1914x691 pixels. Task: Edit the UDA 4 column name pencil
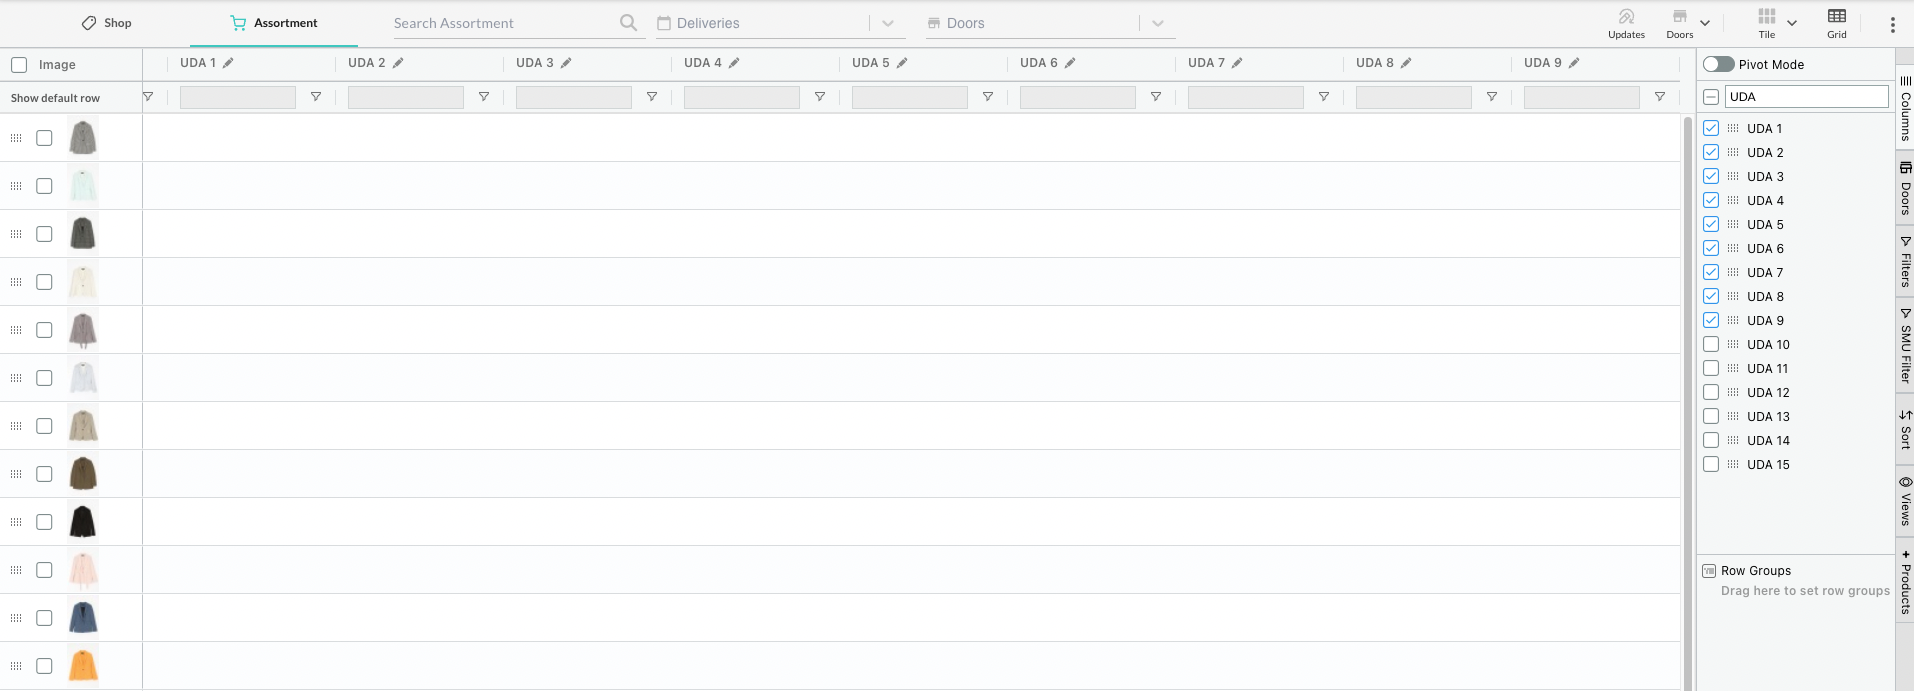tap(734, 63)
